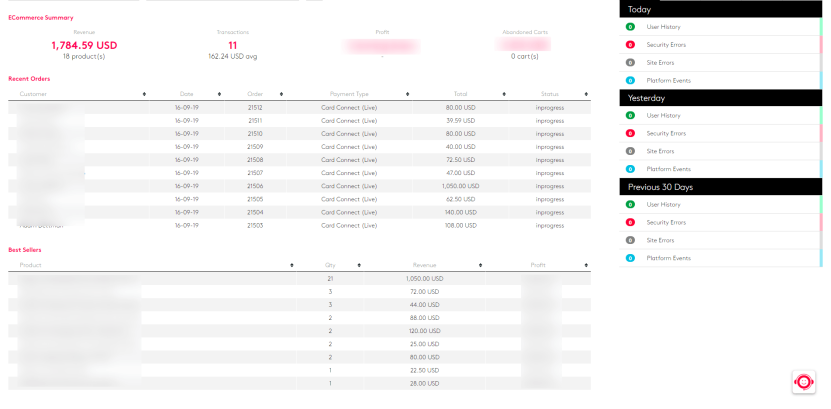Click Best Sellers revenue 88.00 USD
The image size is (831, 409).
(x=424, y=318)
